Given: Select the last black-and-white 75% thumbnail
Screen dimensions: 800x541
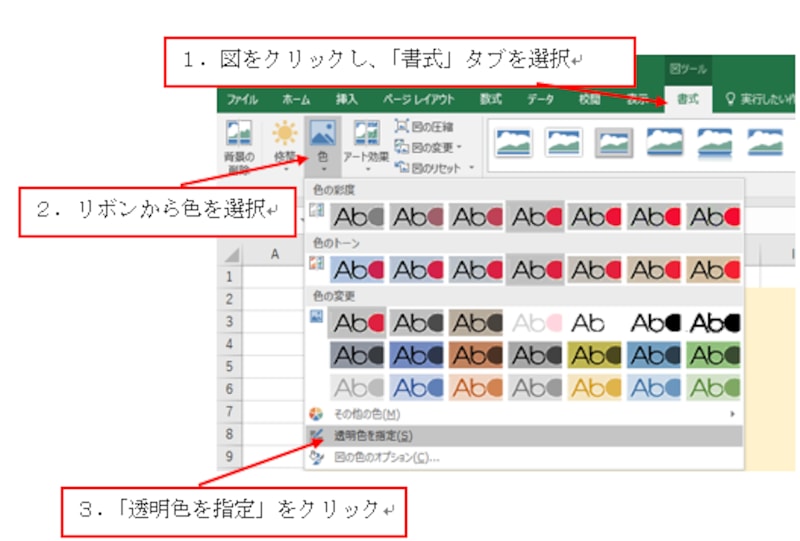Looking at the screenshot, I should 713,323.
